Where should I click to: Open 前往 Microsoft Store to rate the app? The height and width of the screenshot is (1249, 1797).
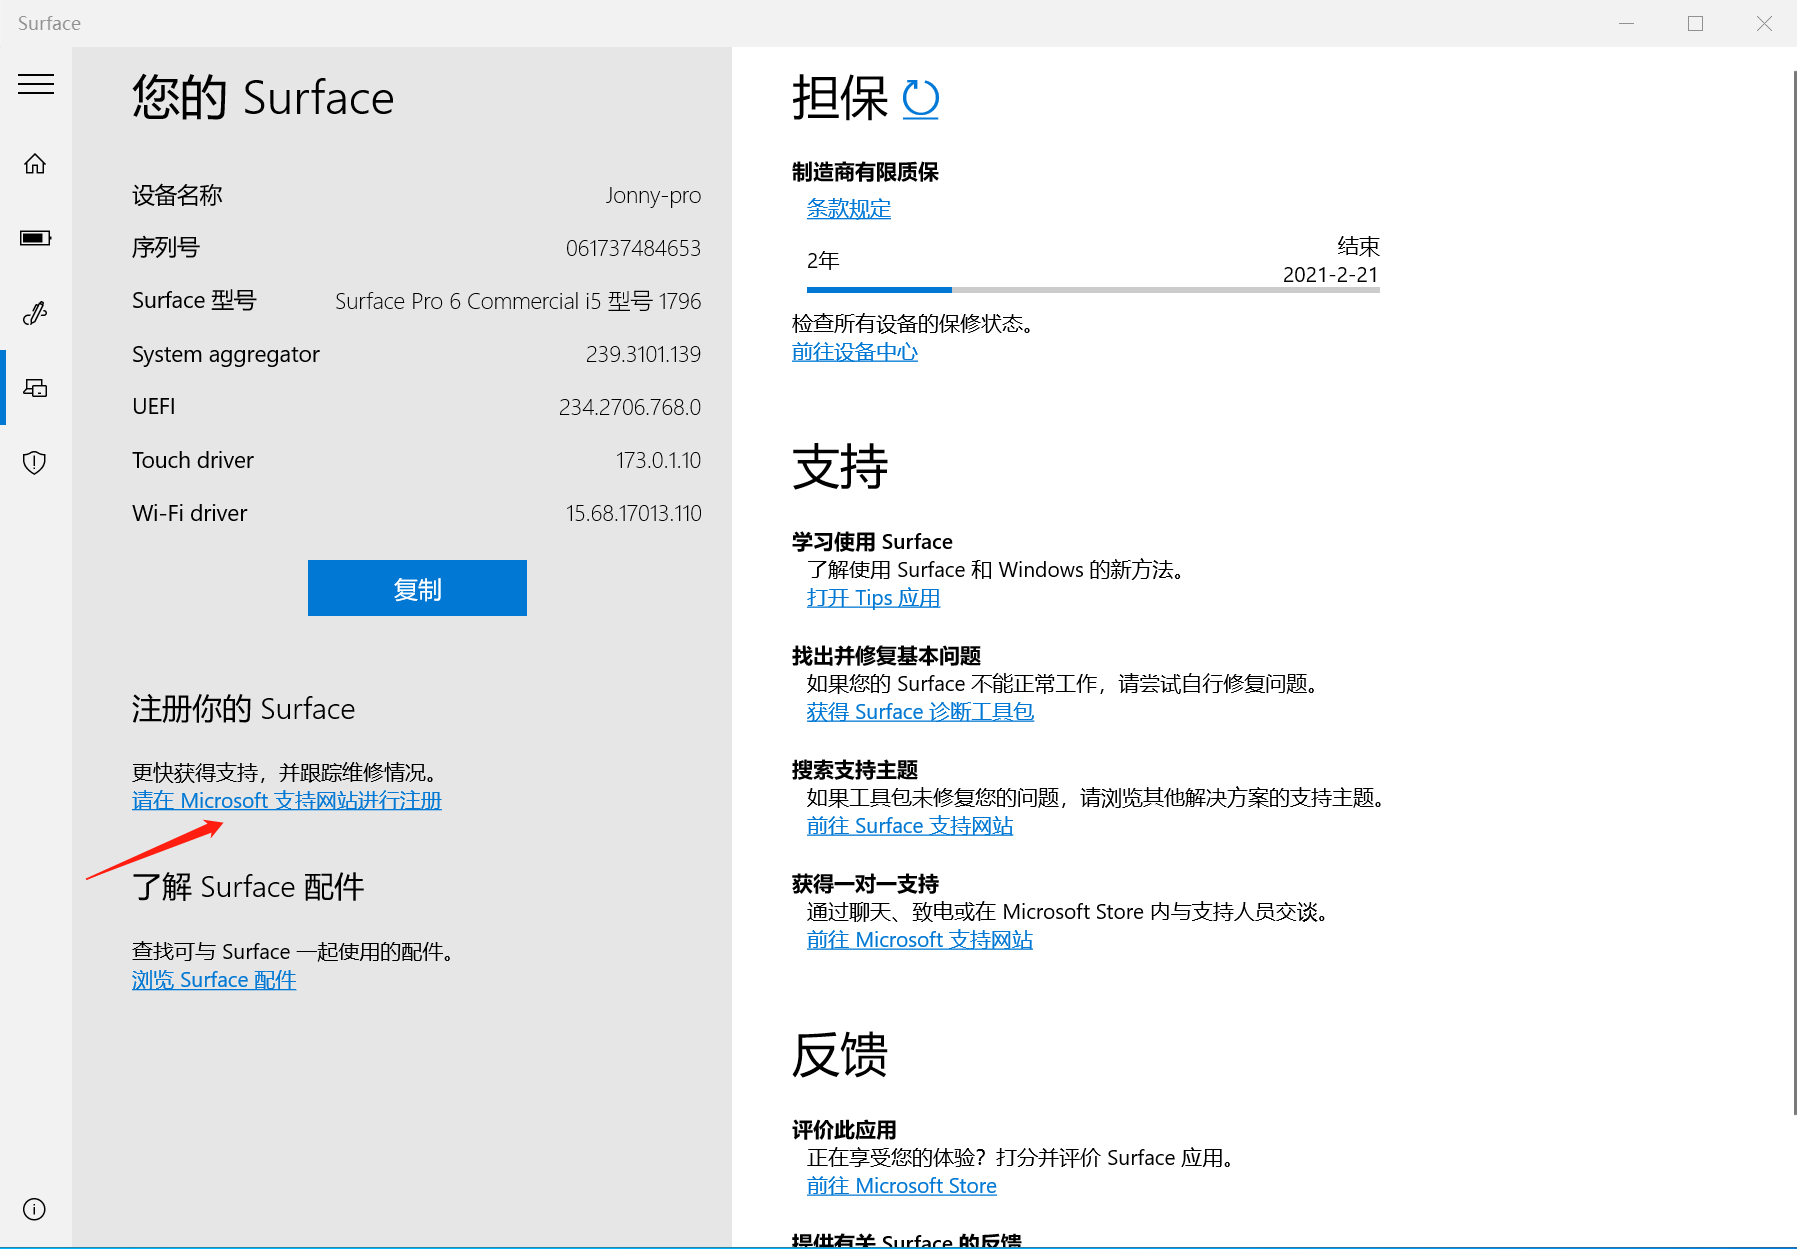[900, 1185]
